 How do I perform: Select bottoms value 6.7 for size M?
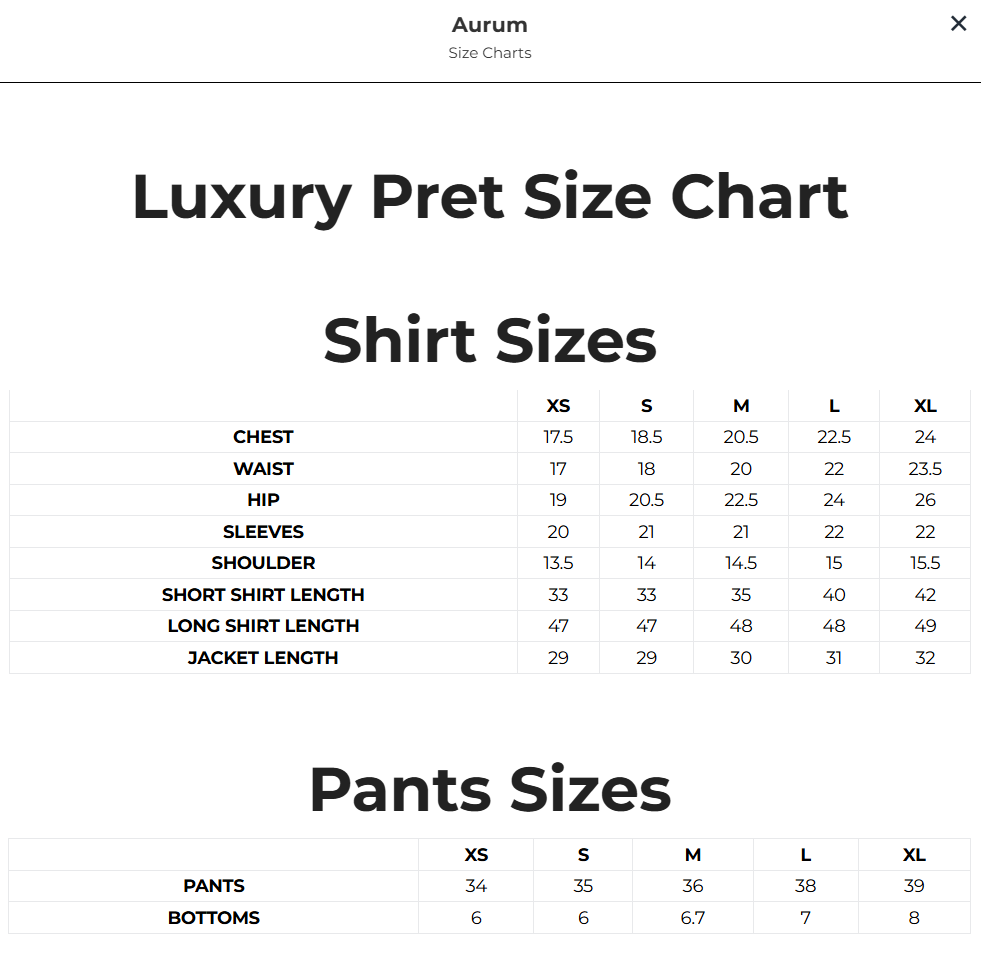(x=693, y=918)
